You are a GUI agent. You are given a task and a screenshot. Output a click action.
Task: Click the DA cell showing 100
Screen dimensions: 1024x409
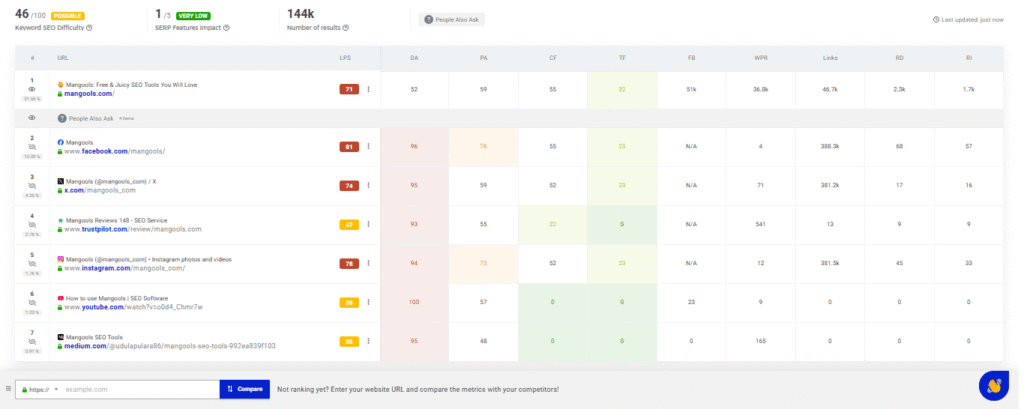coord(414,303)
